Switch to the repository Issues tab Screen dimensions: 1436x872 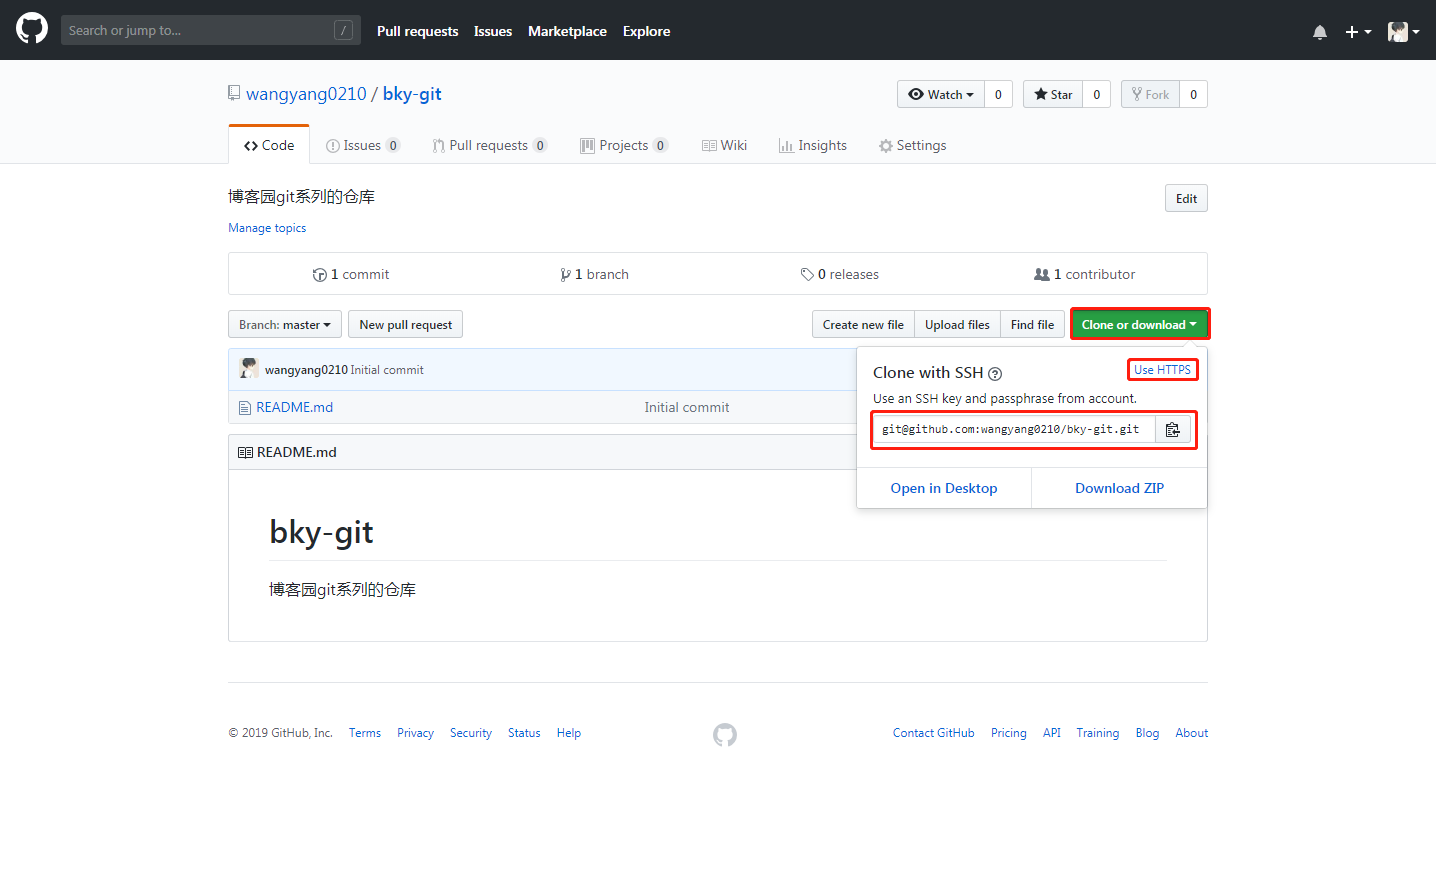click(363, 145)
